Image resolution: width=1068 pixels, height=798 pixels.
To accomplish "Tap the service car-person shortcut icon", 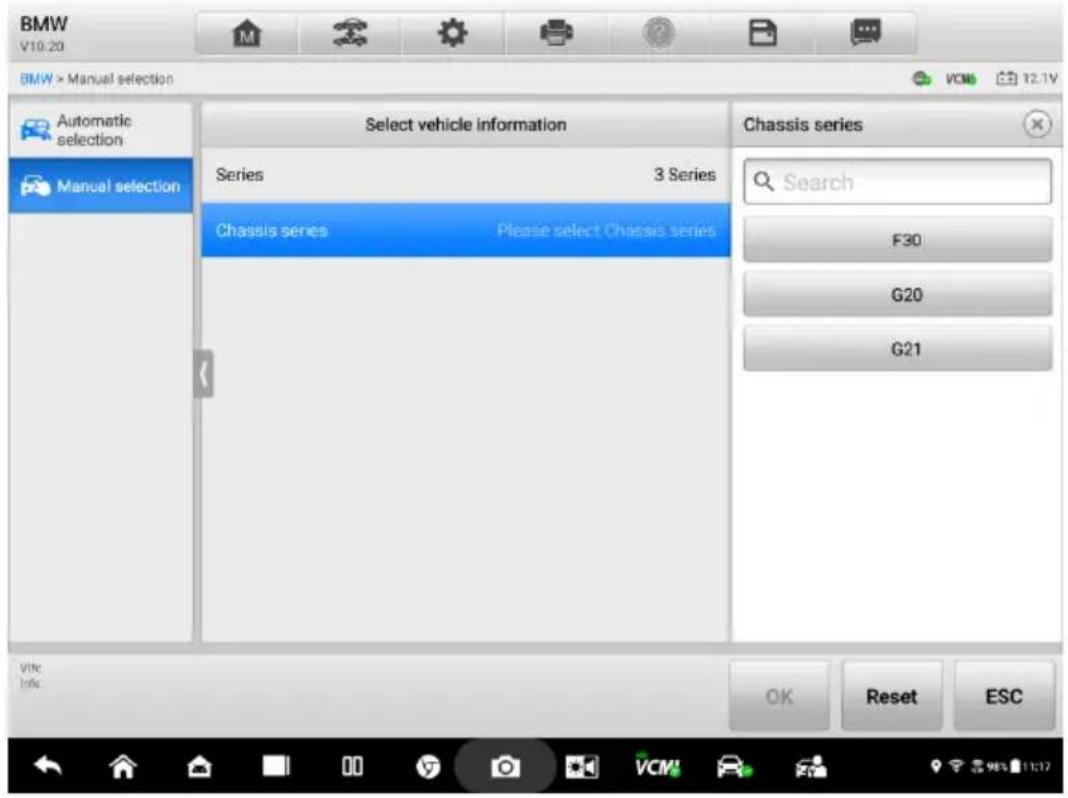I will [811, 767].
